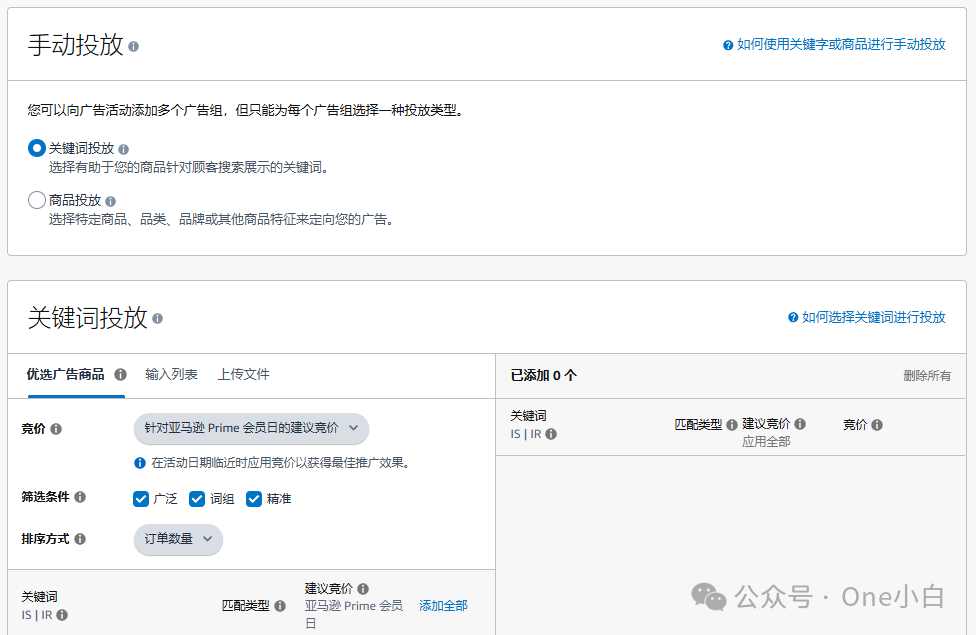Click info icon next to 竞价 label in left panel
This screenshot has height=635, width=976.
click(56, 429)
